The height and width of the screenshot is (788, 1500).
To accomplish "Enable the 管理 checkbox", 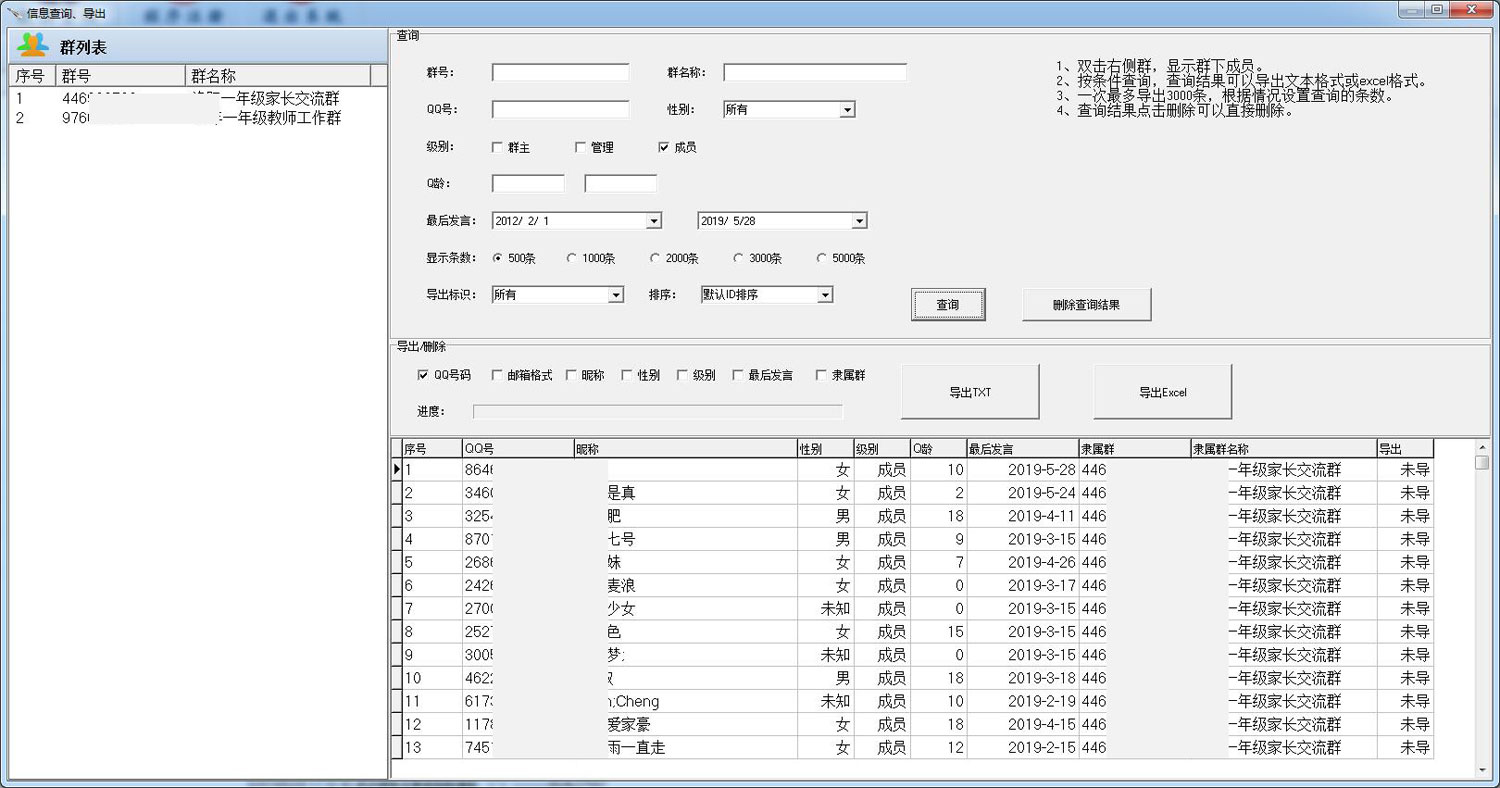I will click(579, 147).
